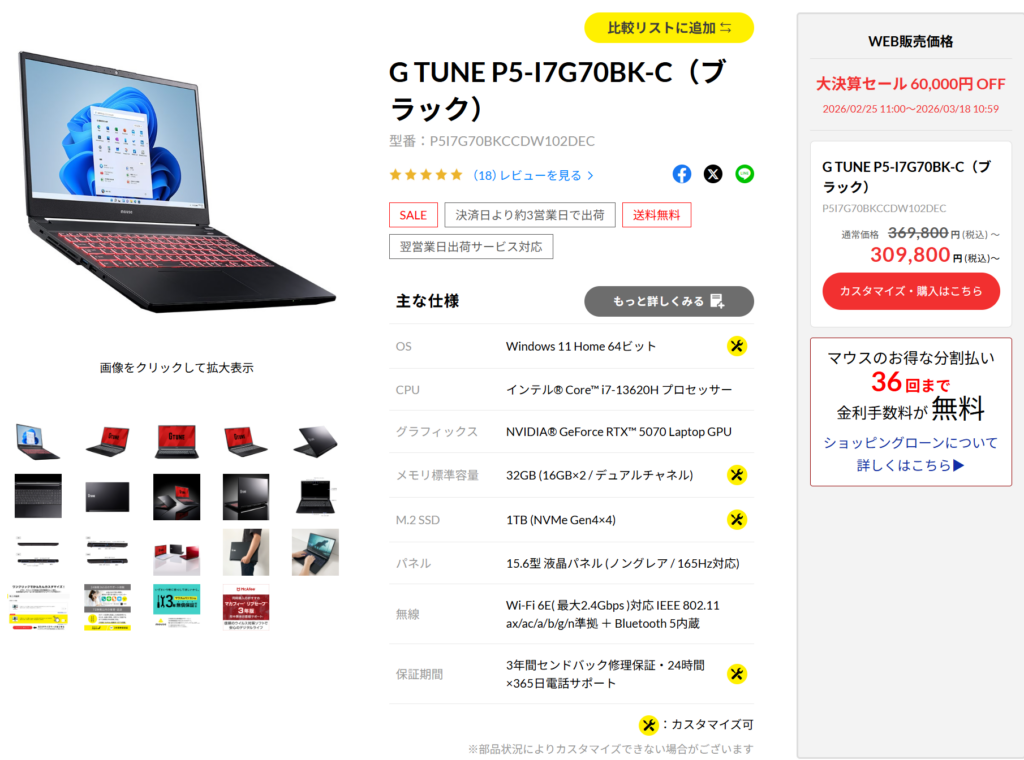Click the five-star rating icons
This screenshot has width=1024, height=760.
tap(426, 175)
